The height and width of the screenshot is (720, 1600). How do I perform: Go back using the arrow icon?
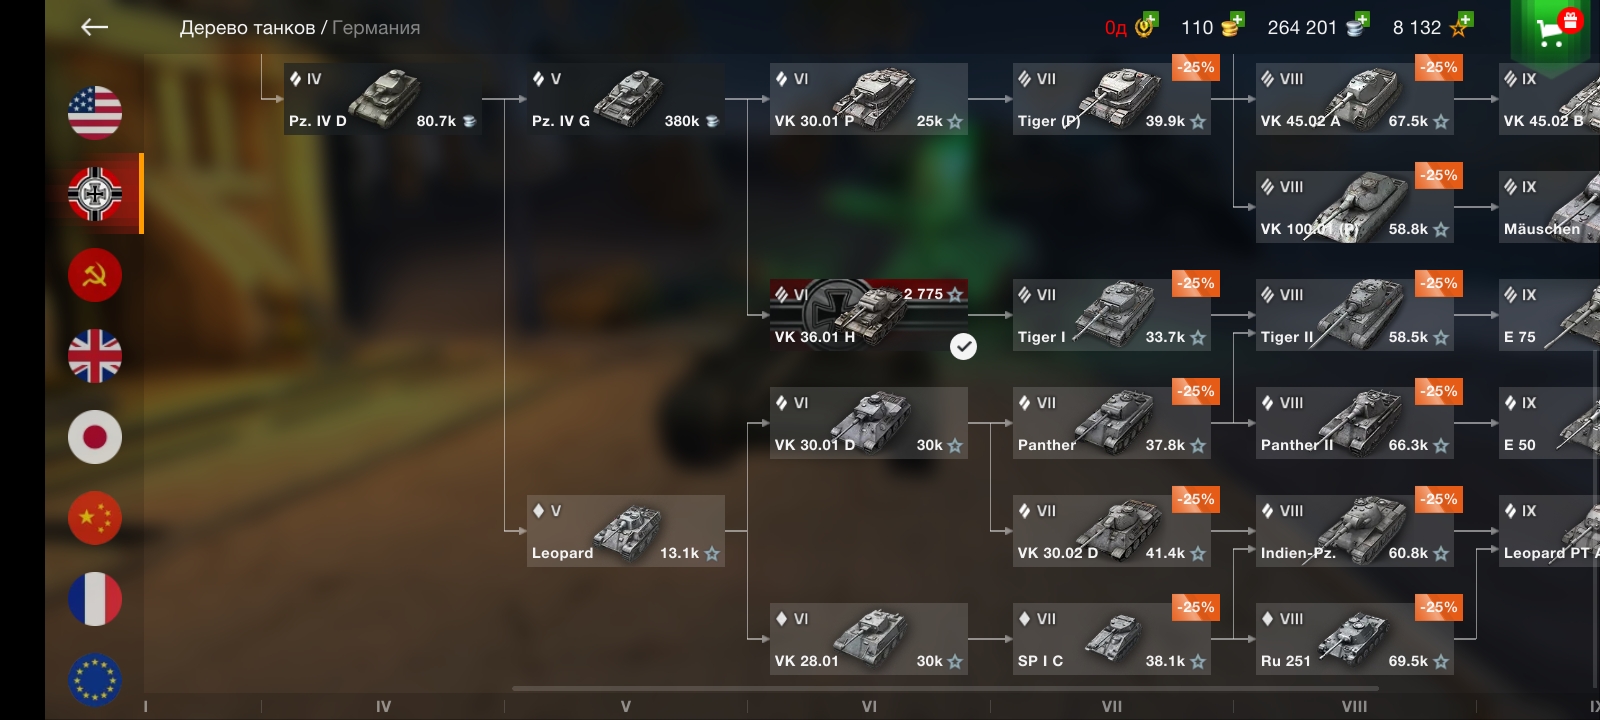click(x=94, y=27)
